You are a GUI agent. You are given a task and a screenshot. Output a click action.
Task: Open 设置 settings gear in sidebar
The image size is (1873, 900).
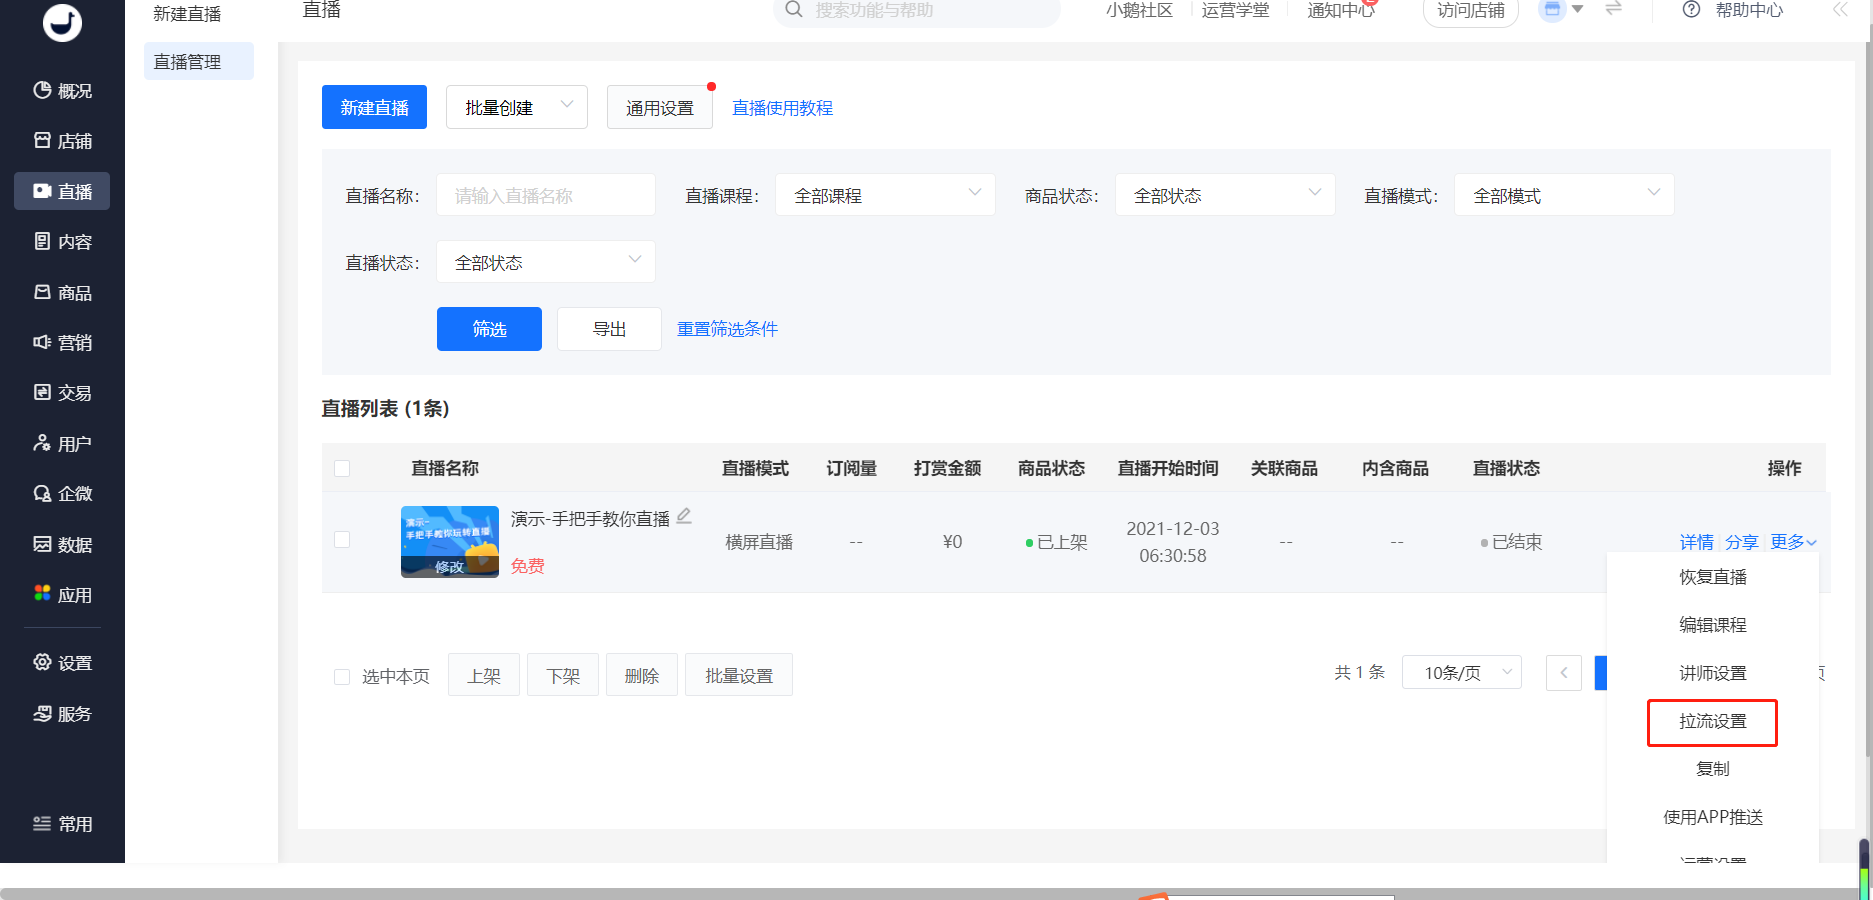pos(42,662)
